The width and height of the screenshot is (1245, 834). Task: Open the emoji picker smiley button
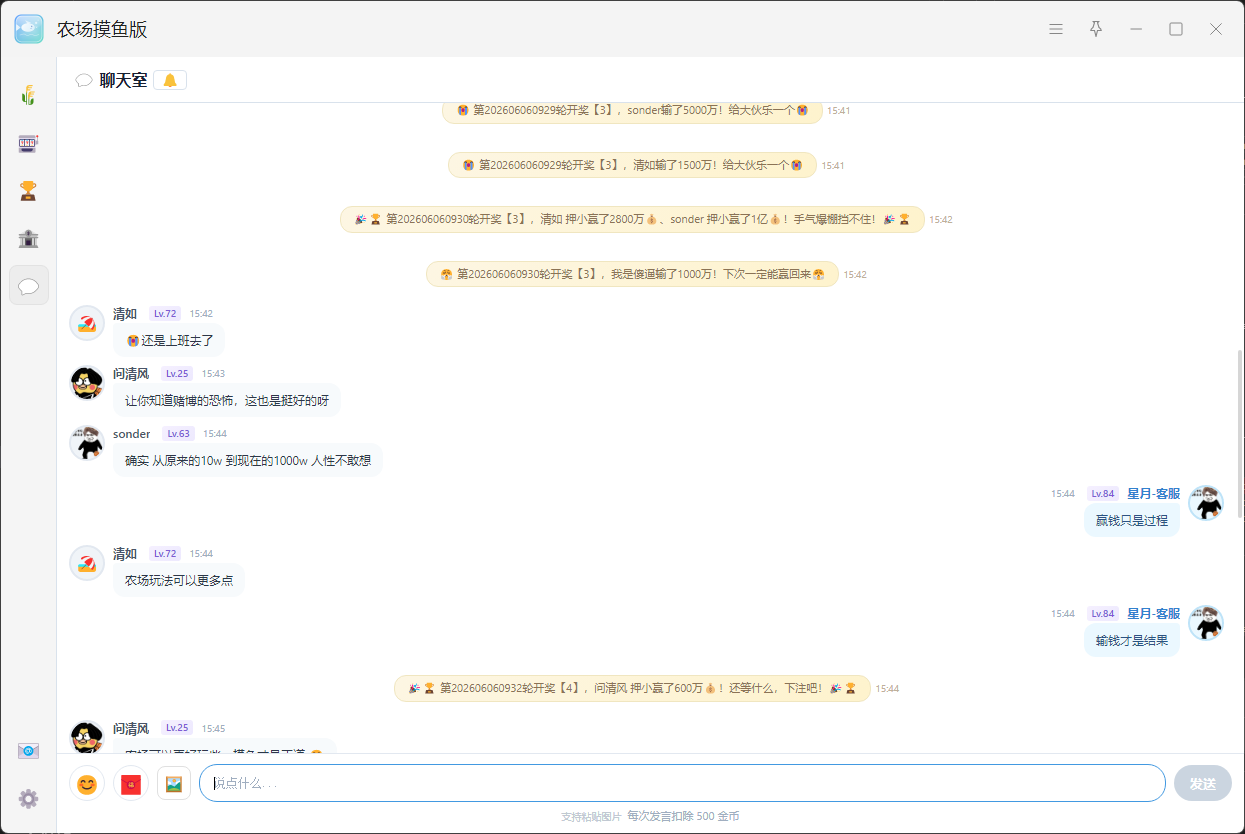point(87,784)
